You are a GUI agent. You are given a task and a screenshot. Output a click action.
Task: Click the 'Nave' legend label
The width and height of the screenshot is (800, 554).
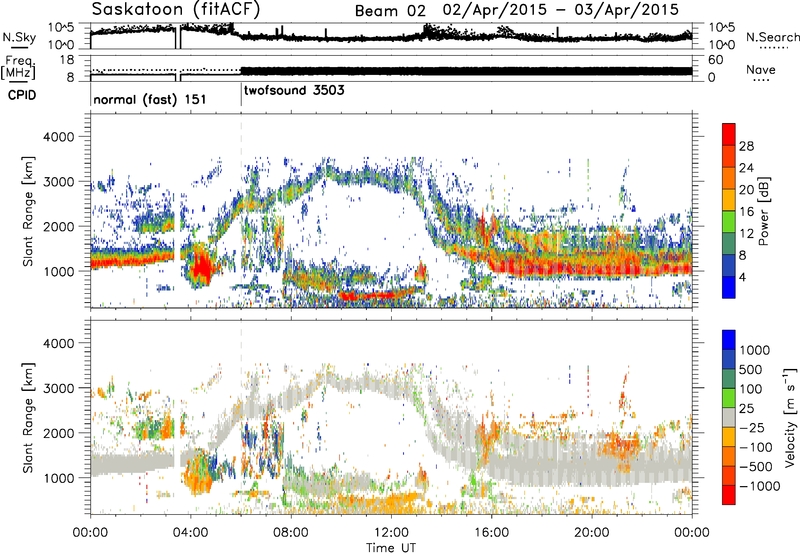click(x=760, y=70)
